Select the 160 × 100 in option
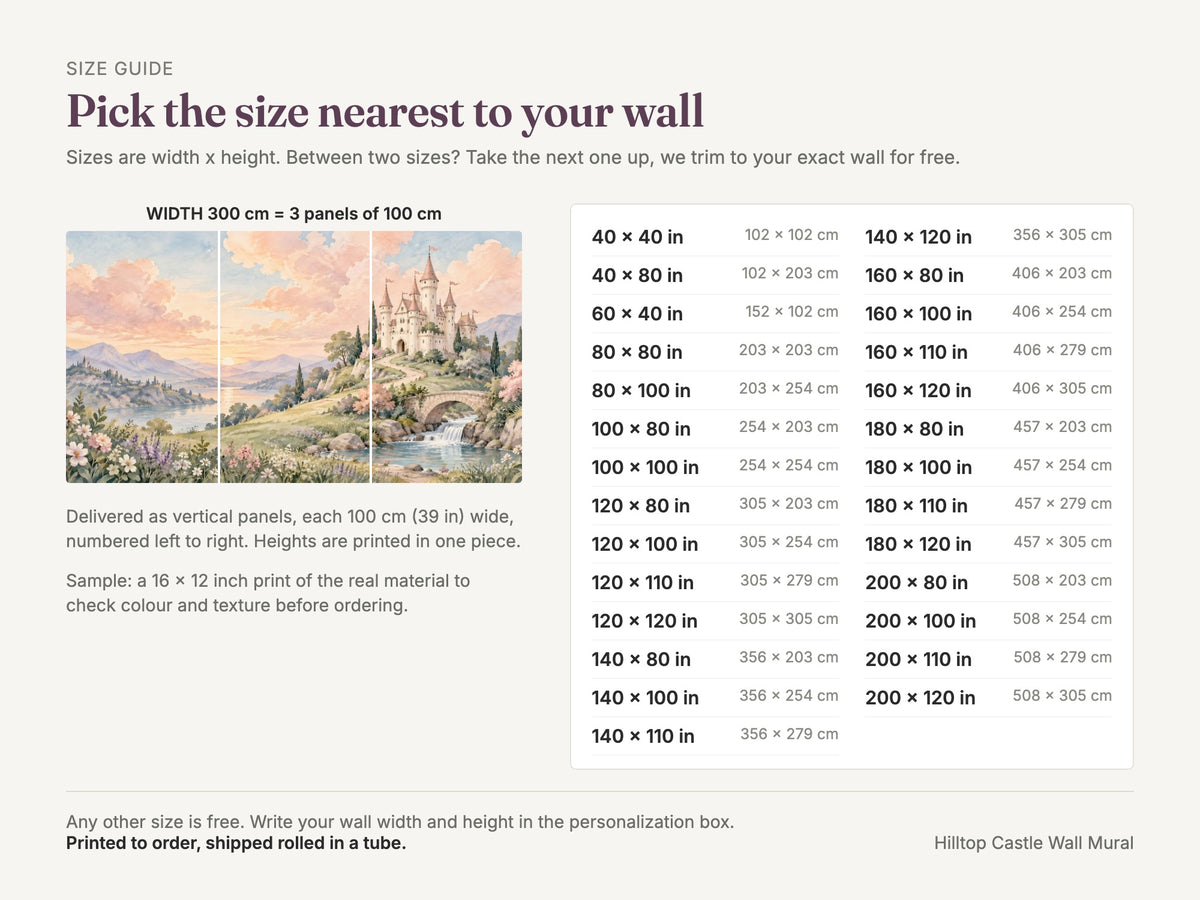The width and height of the screenshot is (1200, 900). tap(988, 313)
